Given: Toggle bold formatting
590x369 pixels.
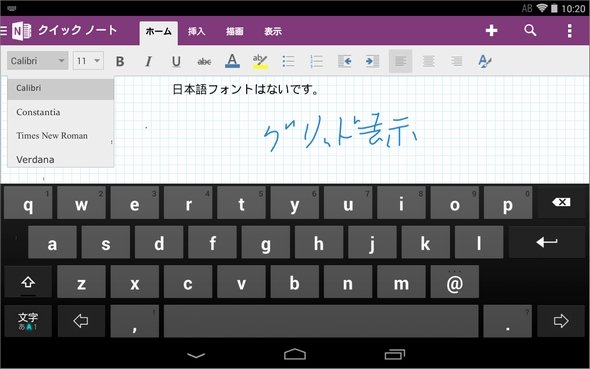Looking at the screenshot, I should click(120, 61).
